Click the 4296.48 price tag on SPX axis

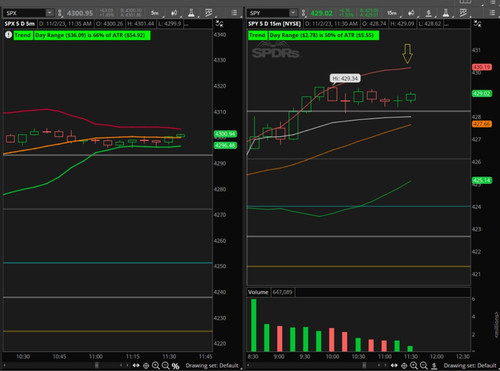225,145
